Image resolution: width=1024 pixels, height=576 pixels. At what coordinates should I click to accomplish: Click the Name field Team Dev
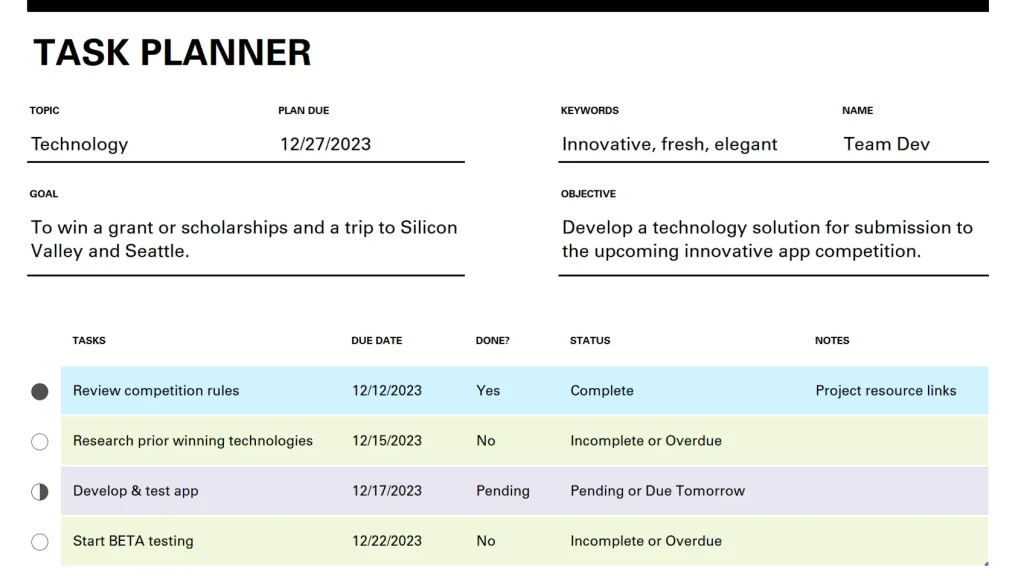[886, 144]
